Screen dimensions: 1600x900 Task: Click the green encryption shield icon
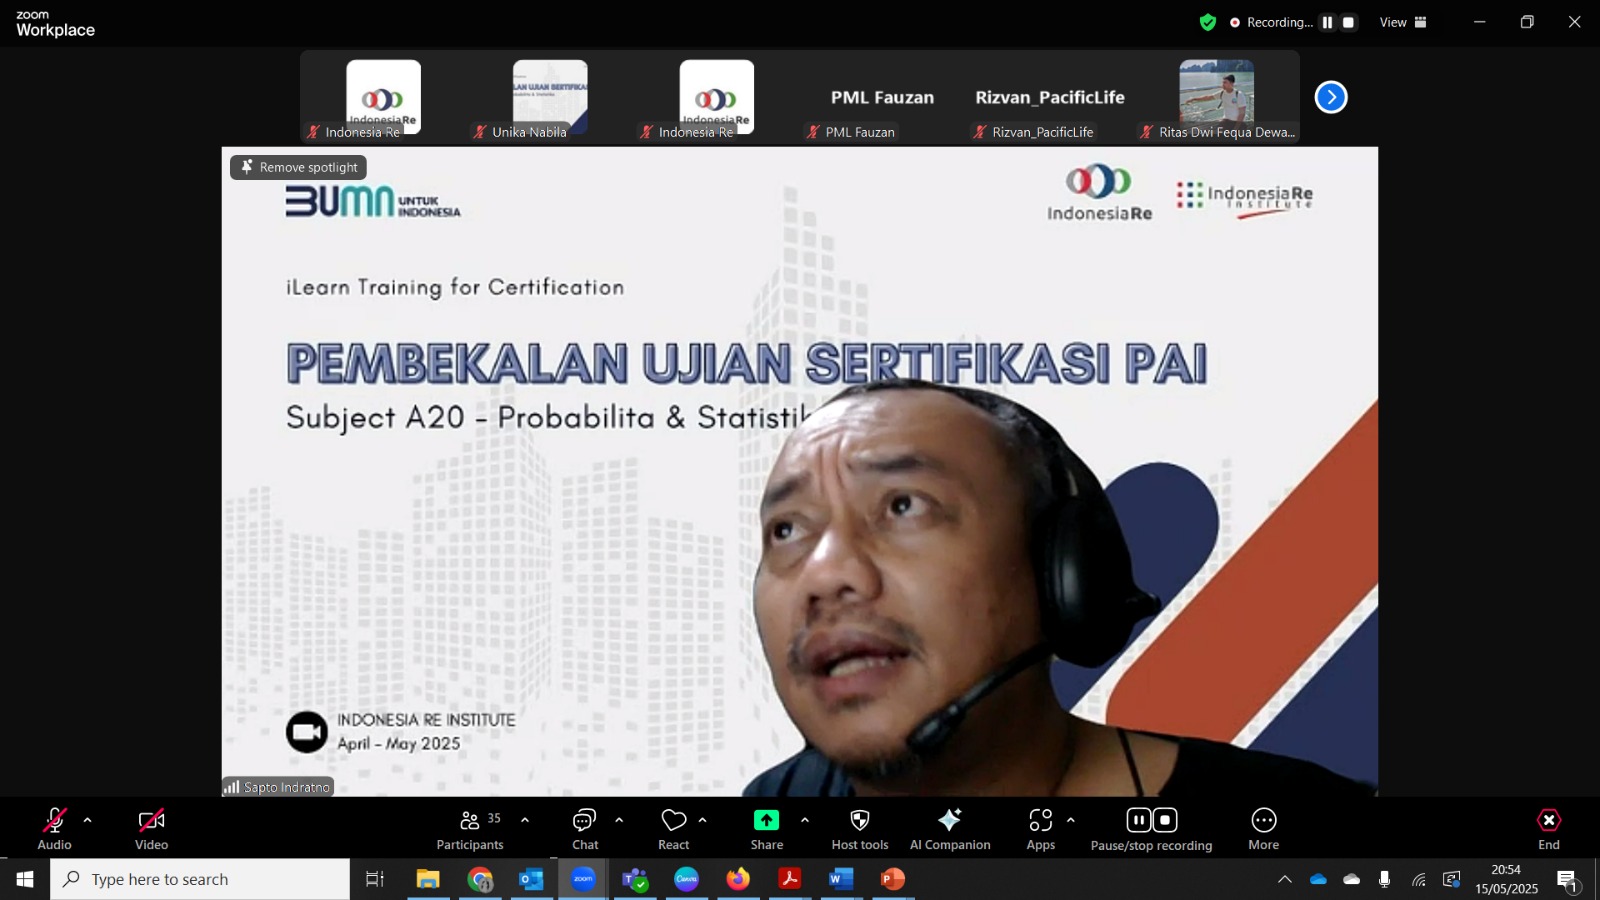1208,22
